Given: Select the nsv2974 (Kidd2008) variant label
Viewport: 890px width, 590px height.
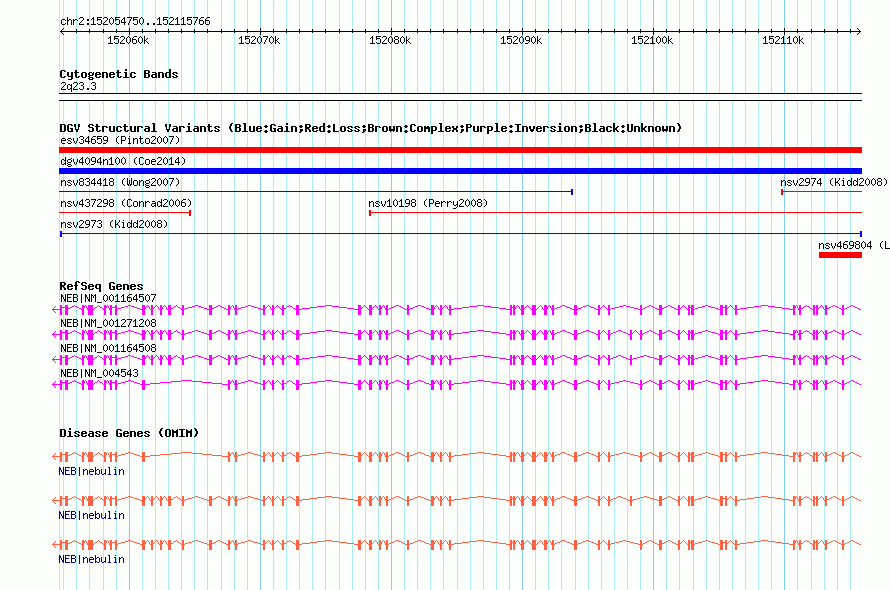Looking at the screenshot, I should point(834,182).
